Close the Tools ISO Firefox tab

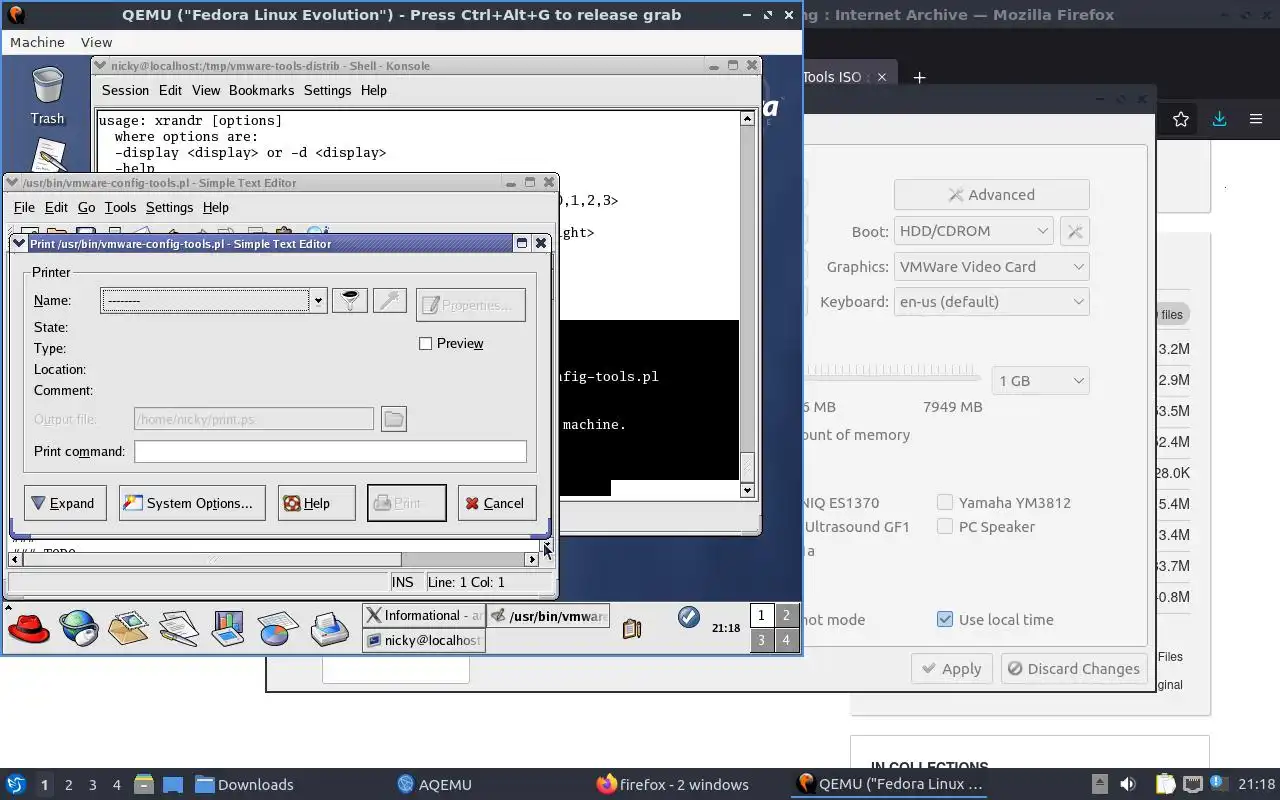click(882, 77)
